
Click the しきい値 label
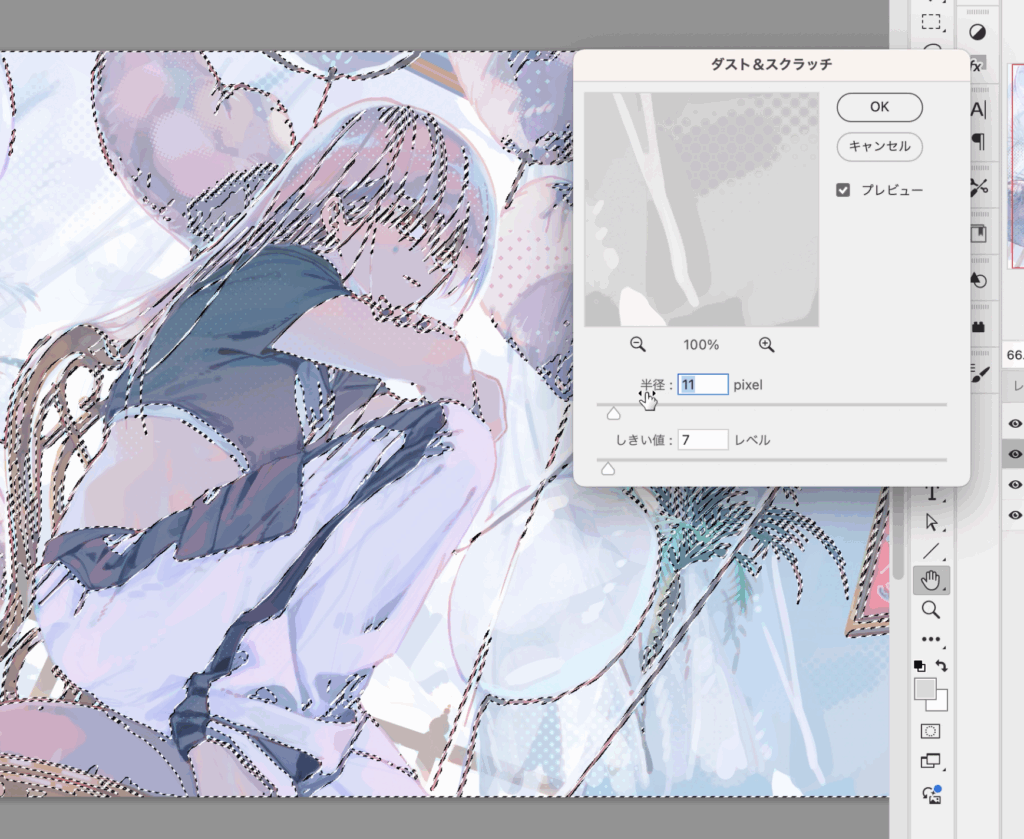[644, 440]
